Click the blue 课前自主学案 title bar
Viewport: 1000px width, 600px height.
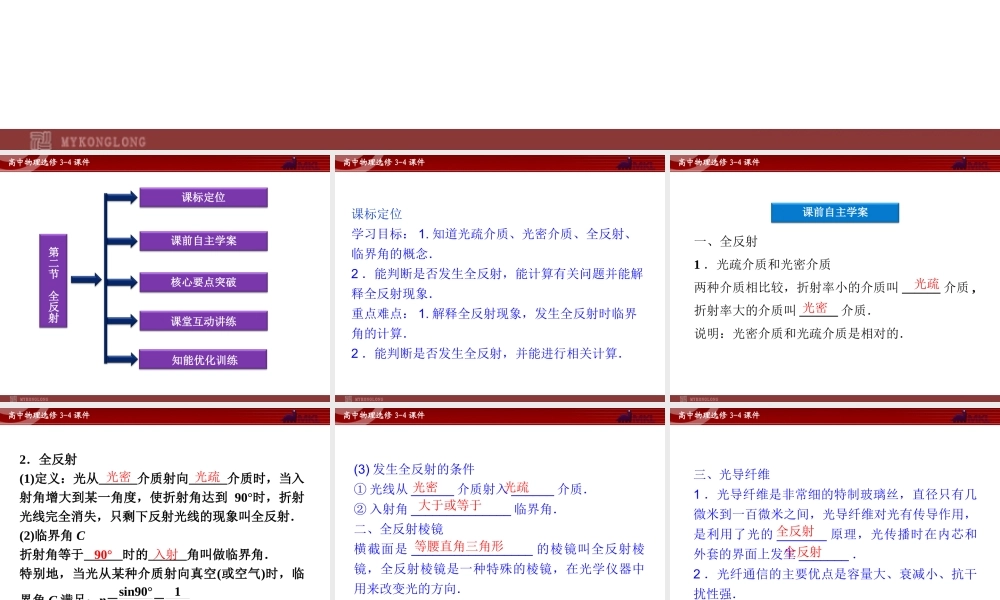835,212
